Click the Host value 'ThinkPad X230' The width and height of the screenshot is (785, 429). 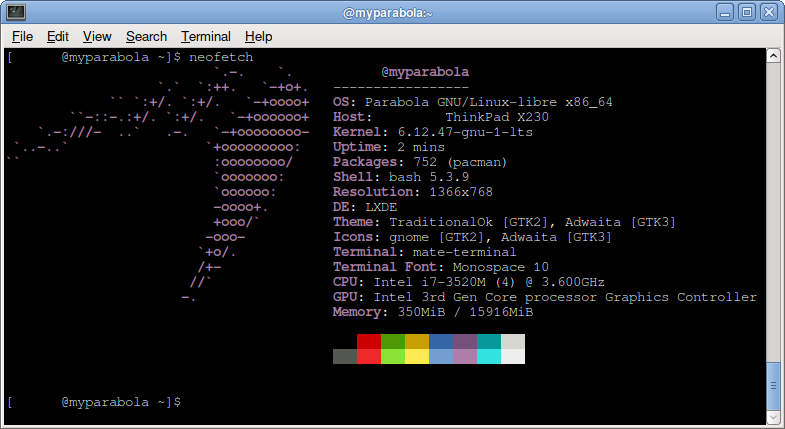pyautogui.click(x=497, y=117)
